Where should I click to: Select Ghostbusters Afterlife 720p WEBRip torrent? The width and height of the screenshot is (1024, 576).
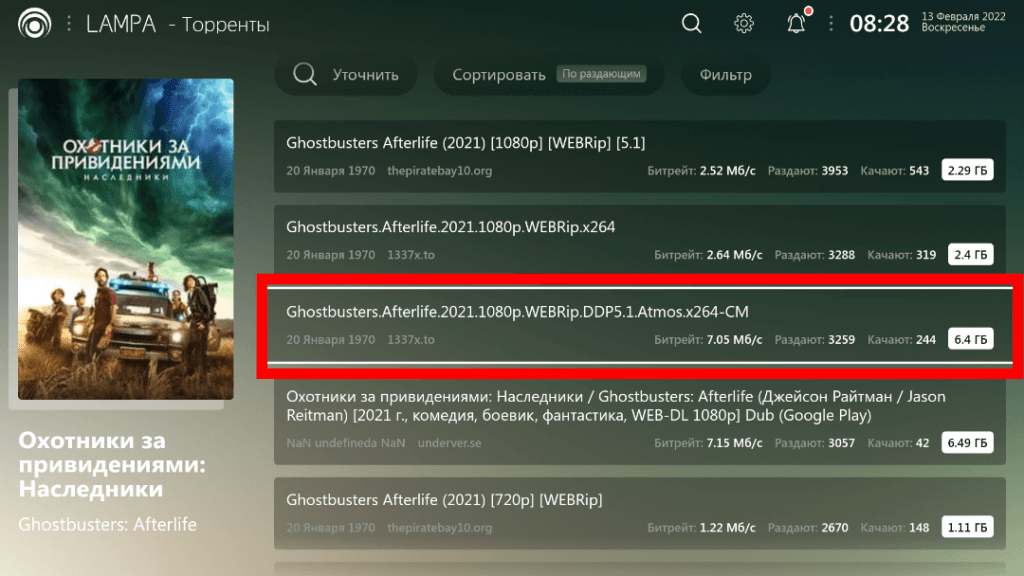[640, 511]
